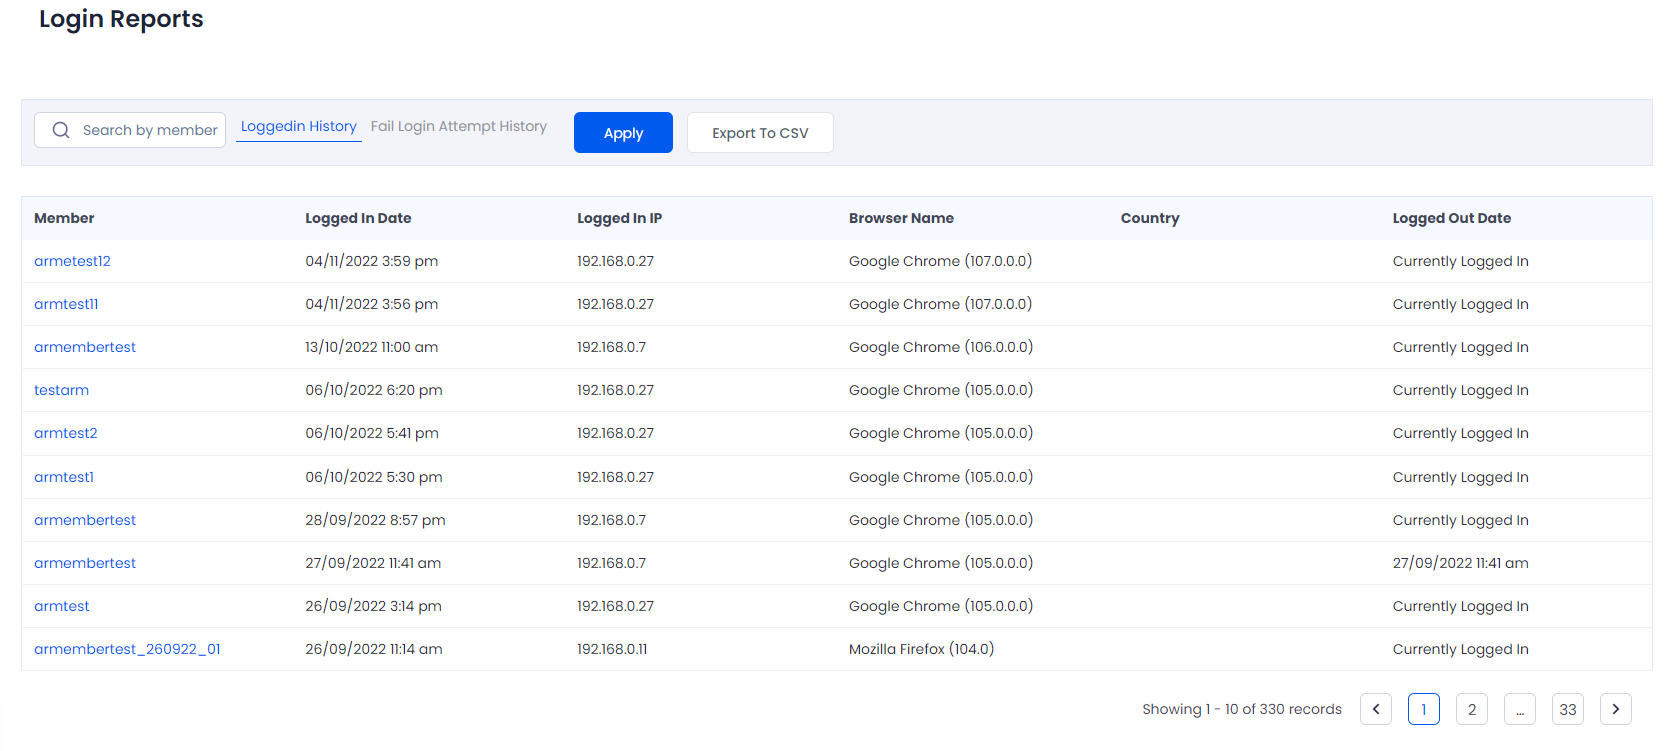Image resolution: width=1665 pixels, height=751 pixels.
Task: Click the Country column header
Action: click(1150, 218)
